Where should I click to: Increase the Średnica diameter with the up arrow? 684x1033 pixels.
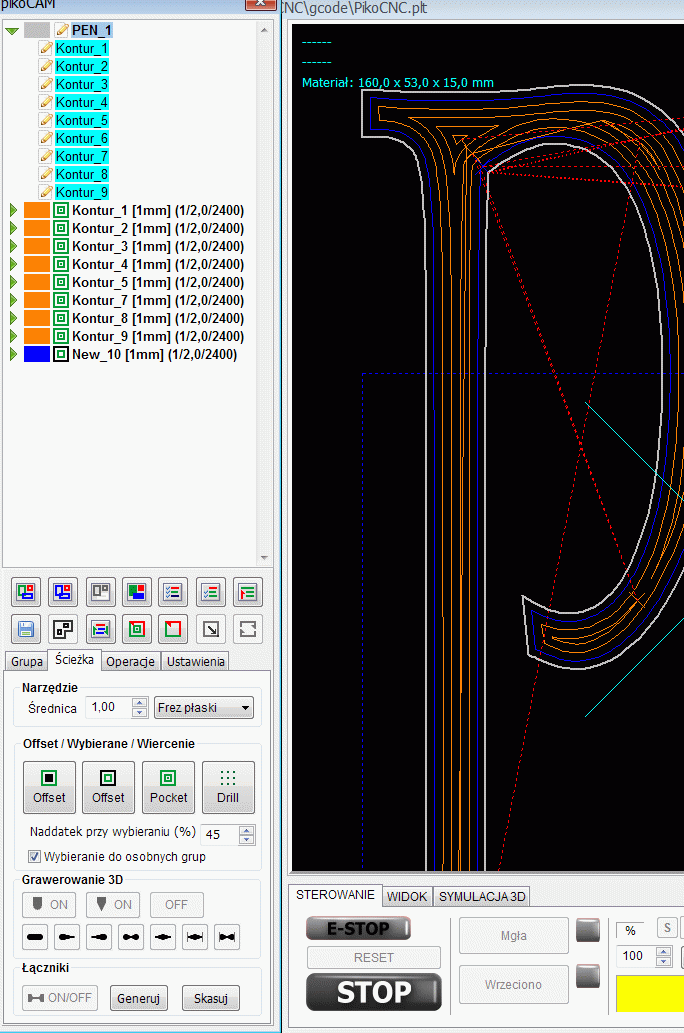click(139, 703)
